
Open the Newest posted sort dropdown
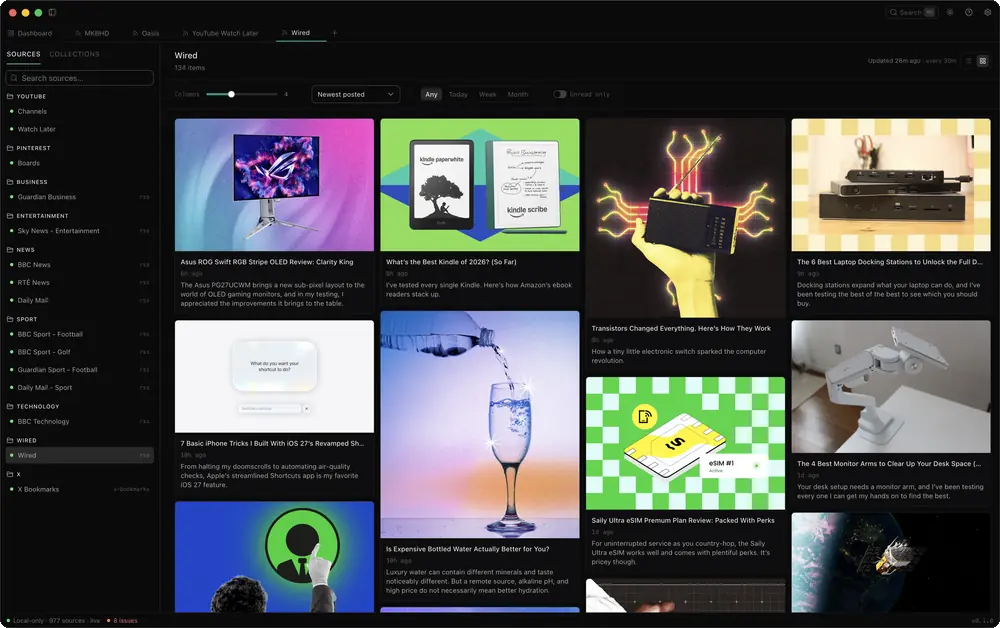pyautogui.click(x=355, y=94)
